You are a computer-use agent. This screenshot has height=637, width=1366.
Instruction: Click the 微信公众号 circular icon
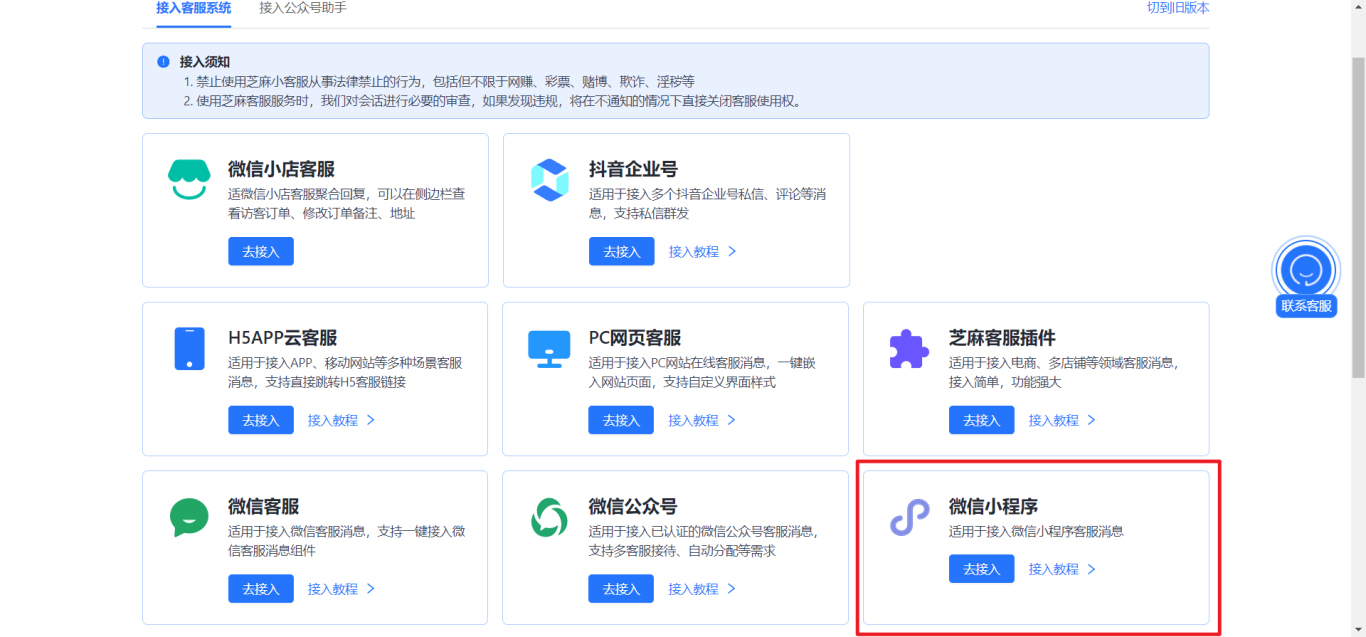pos(549,516)
